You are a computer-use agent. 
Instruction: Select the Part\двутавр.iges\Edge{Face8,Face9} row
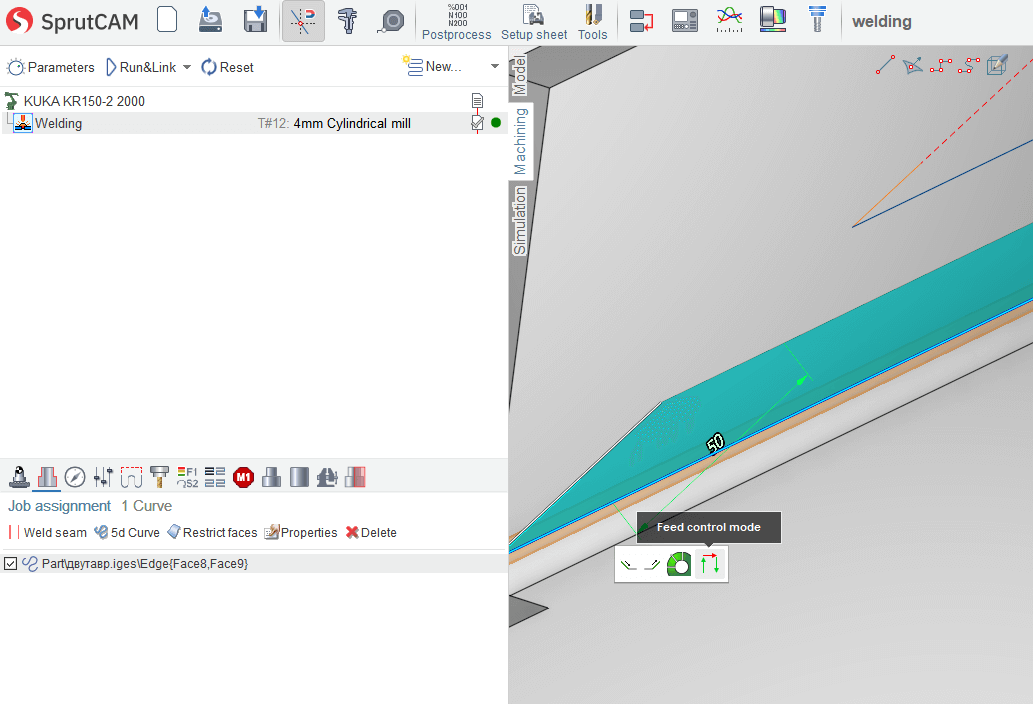[254, 564]
